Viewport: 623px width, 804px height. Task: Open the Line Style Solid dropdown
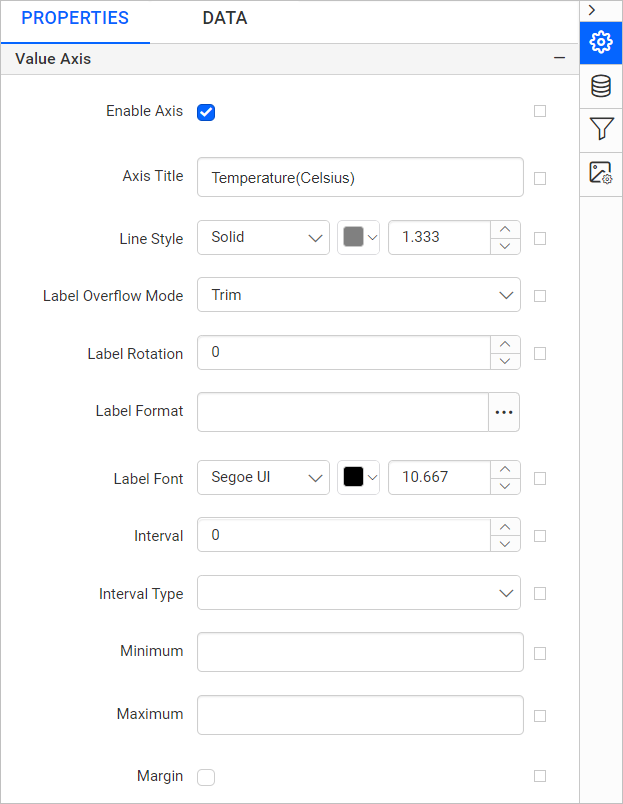(x=263, y=237)
